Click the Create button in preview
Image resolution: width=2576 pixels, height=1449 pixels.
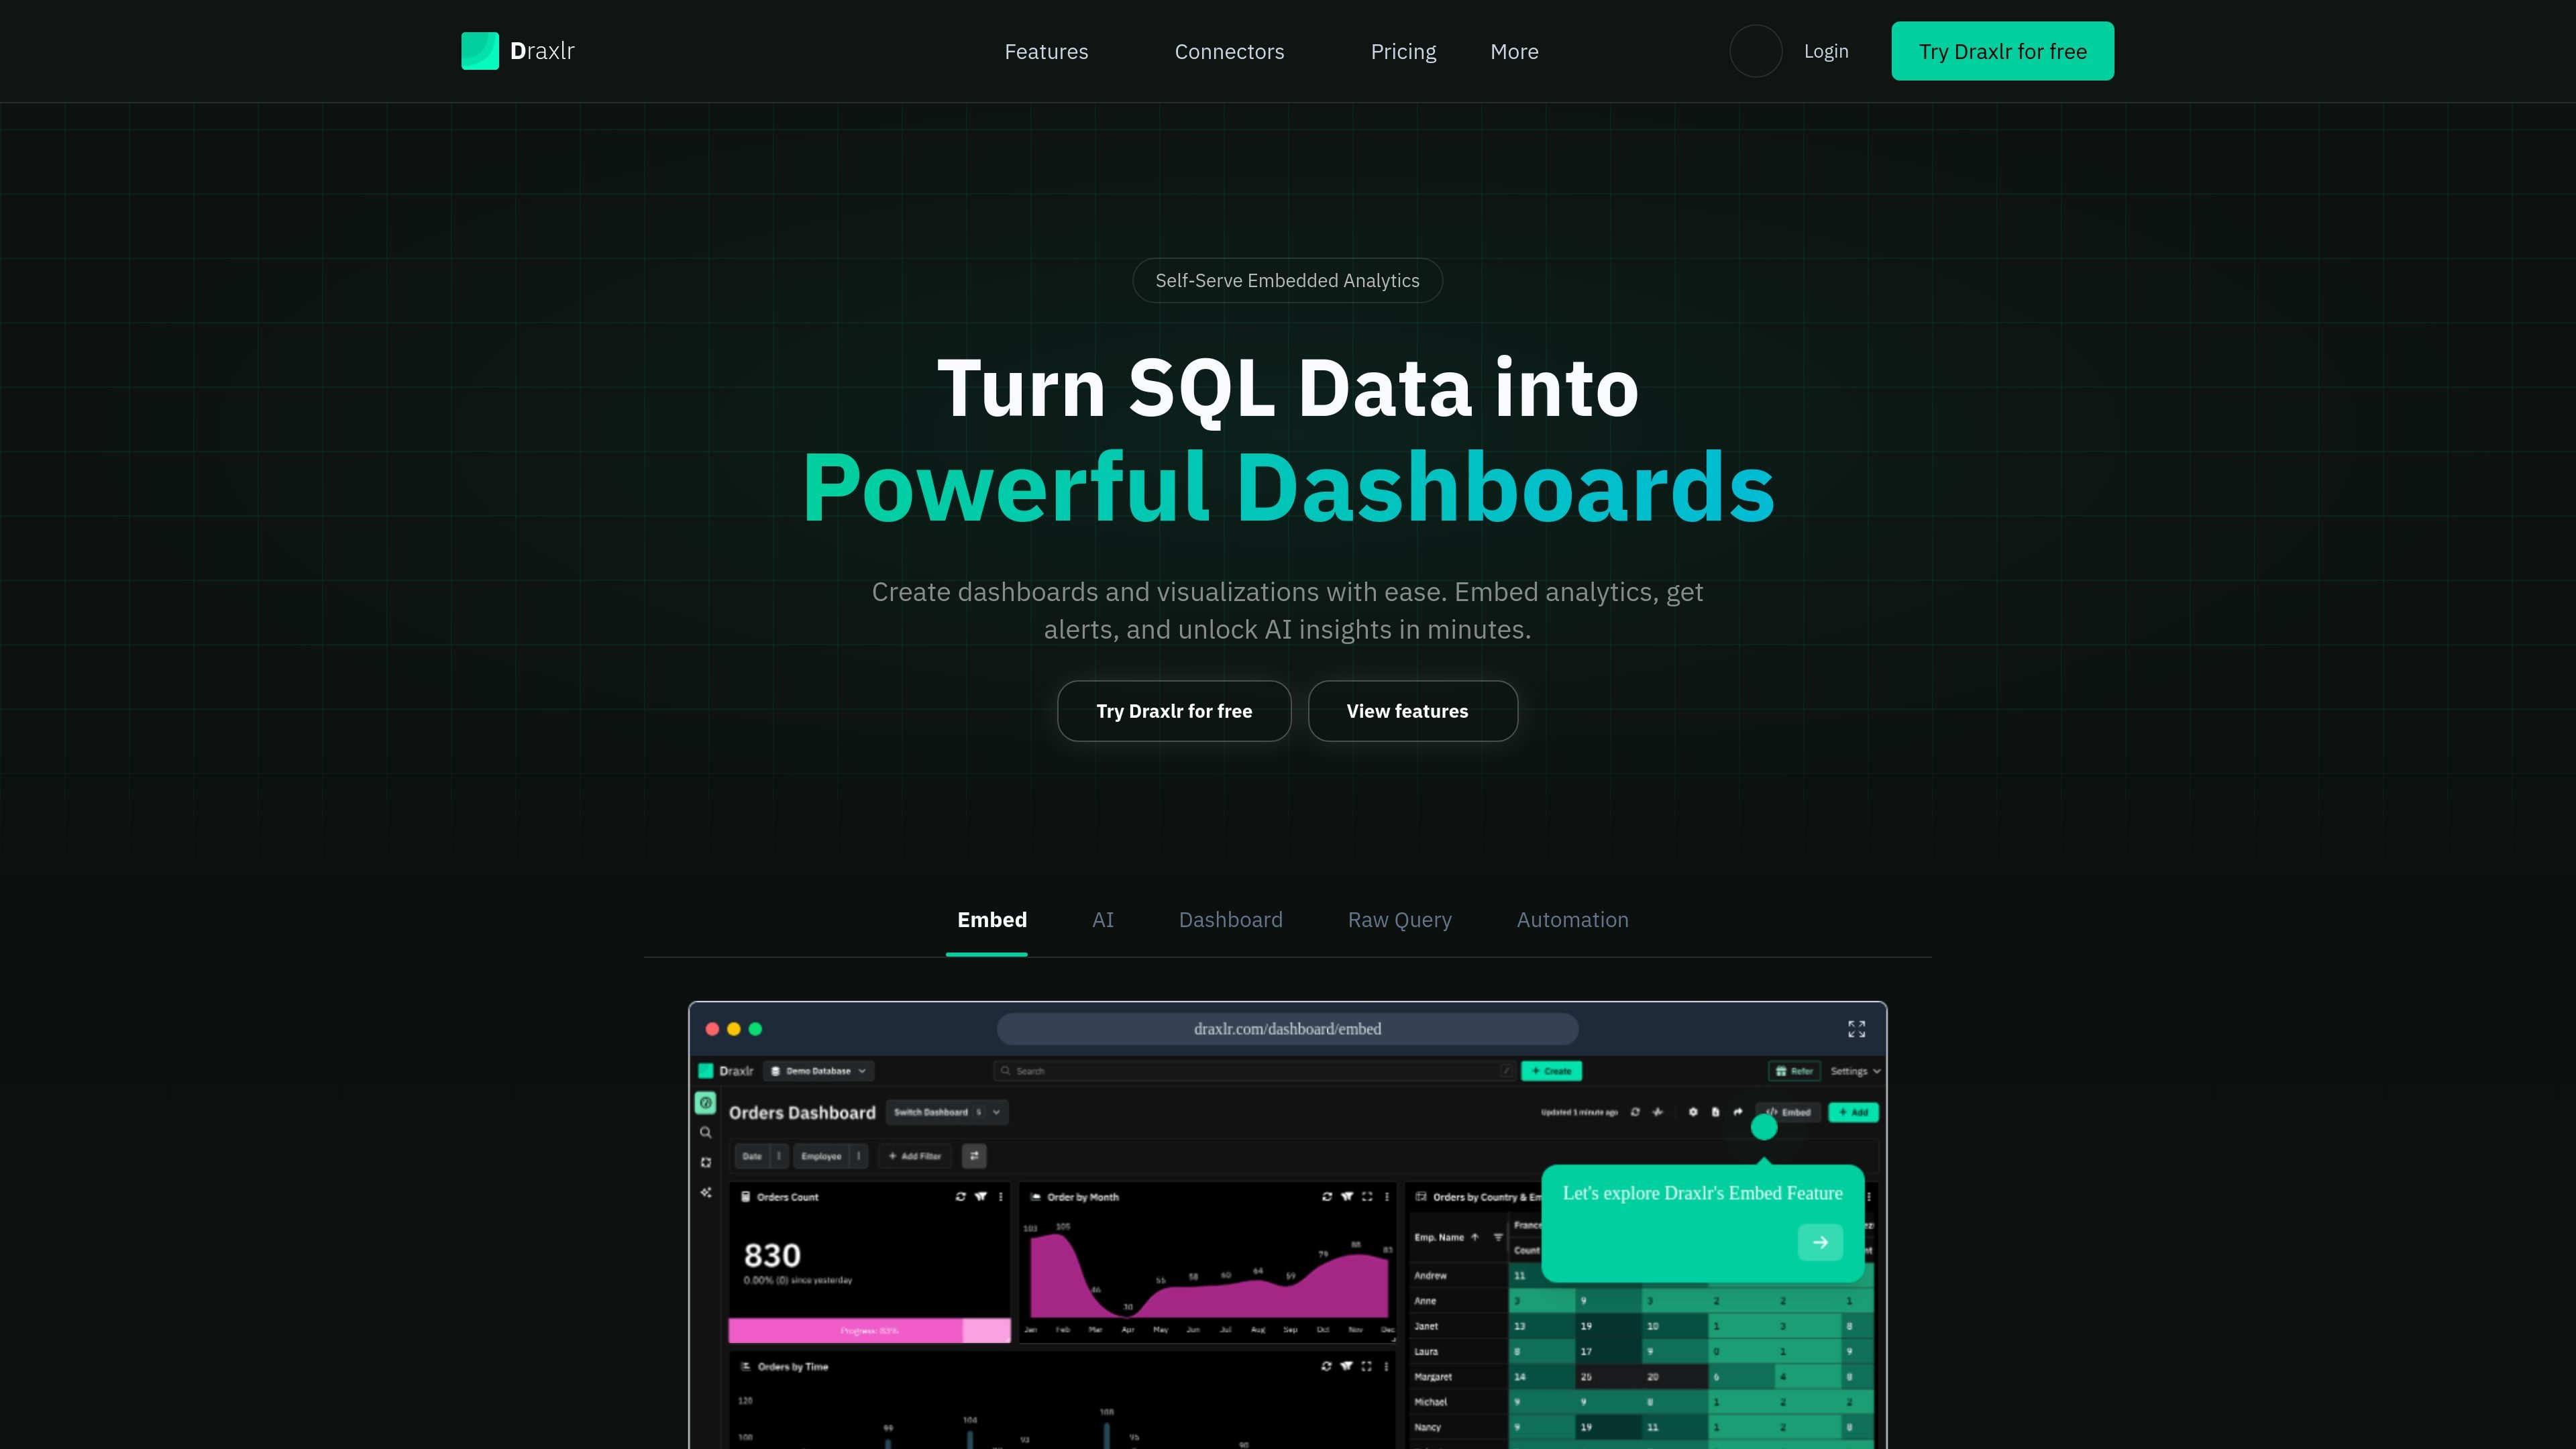click(1551, 1071)
